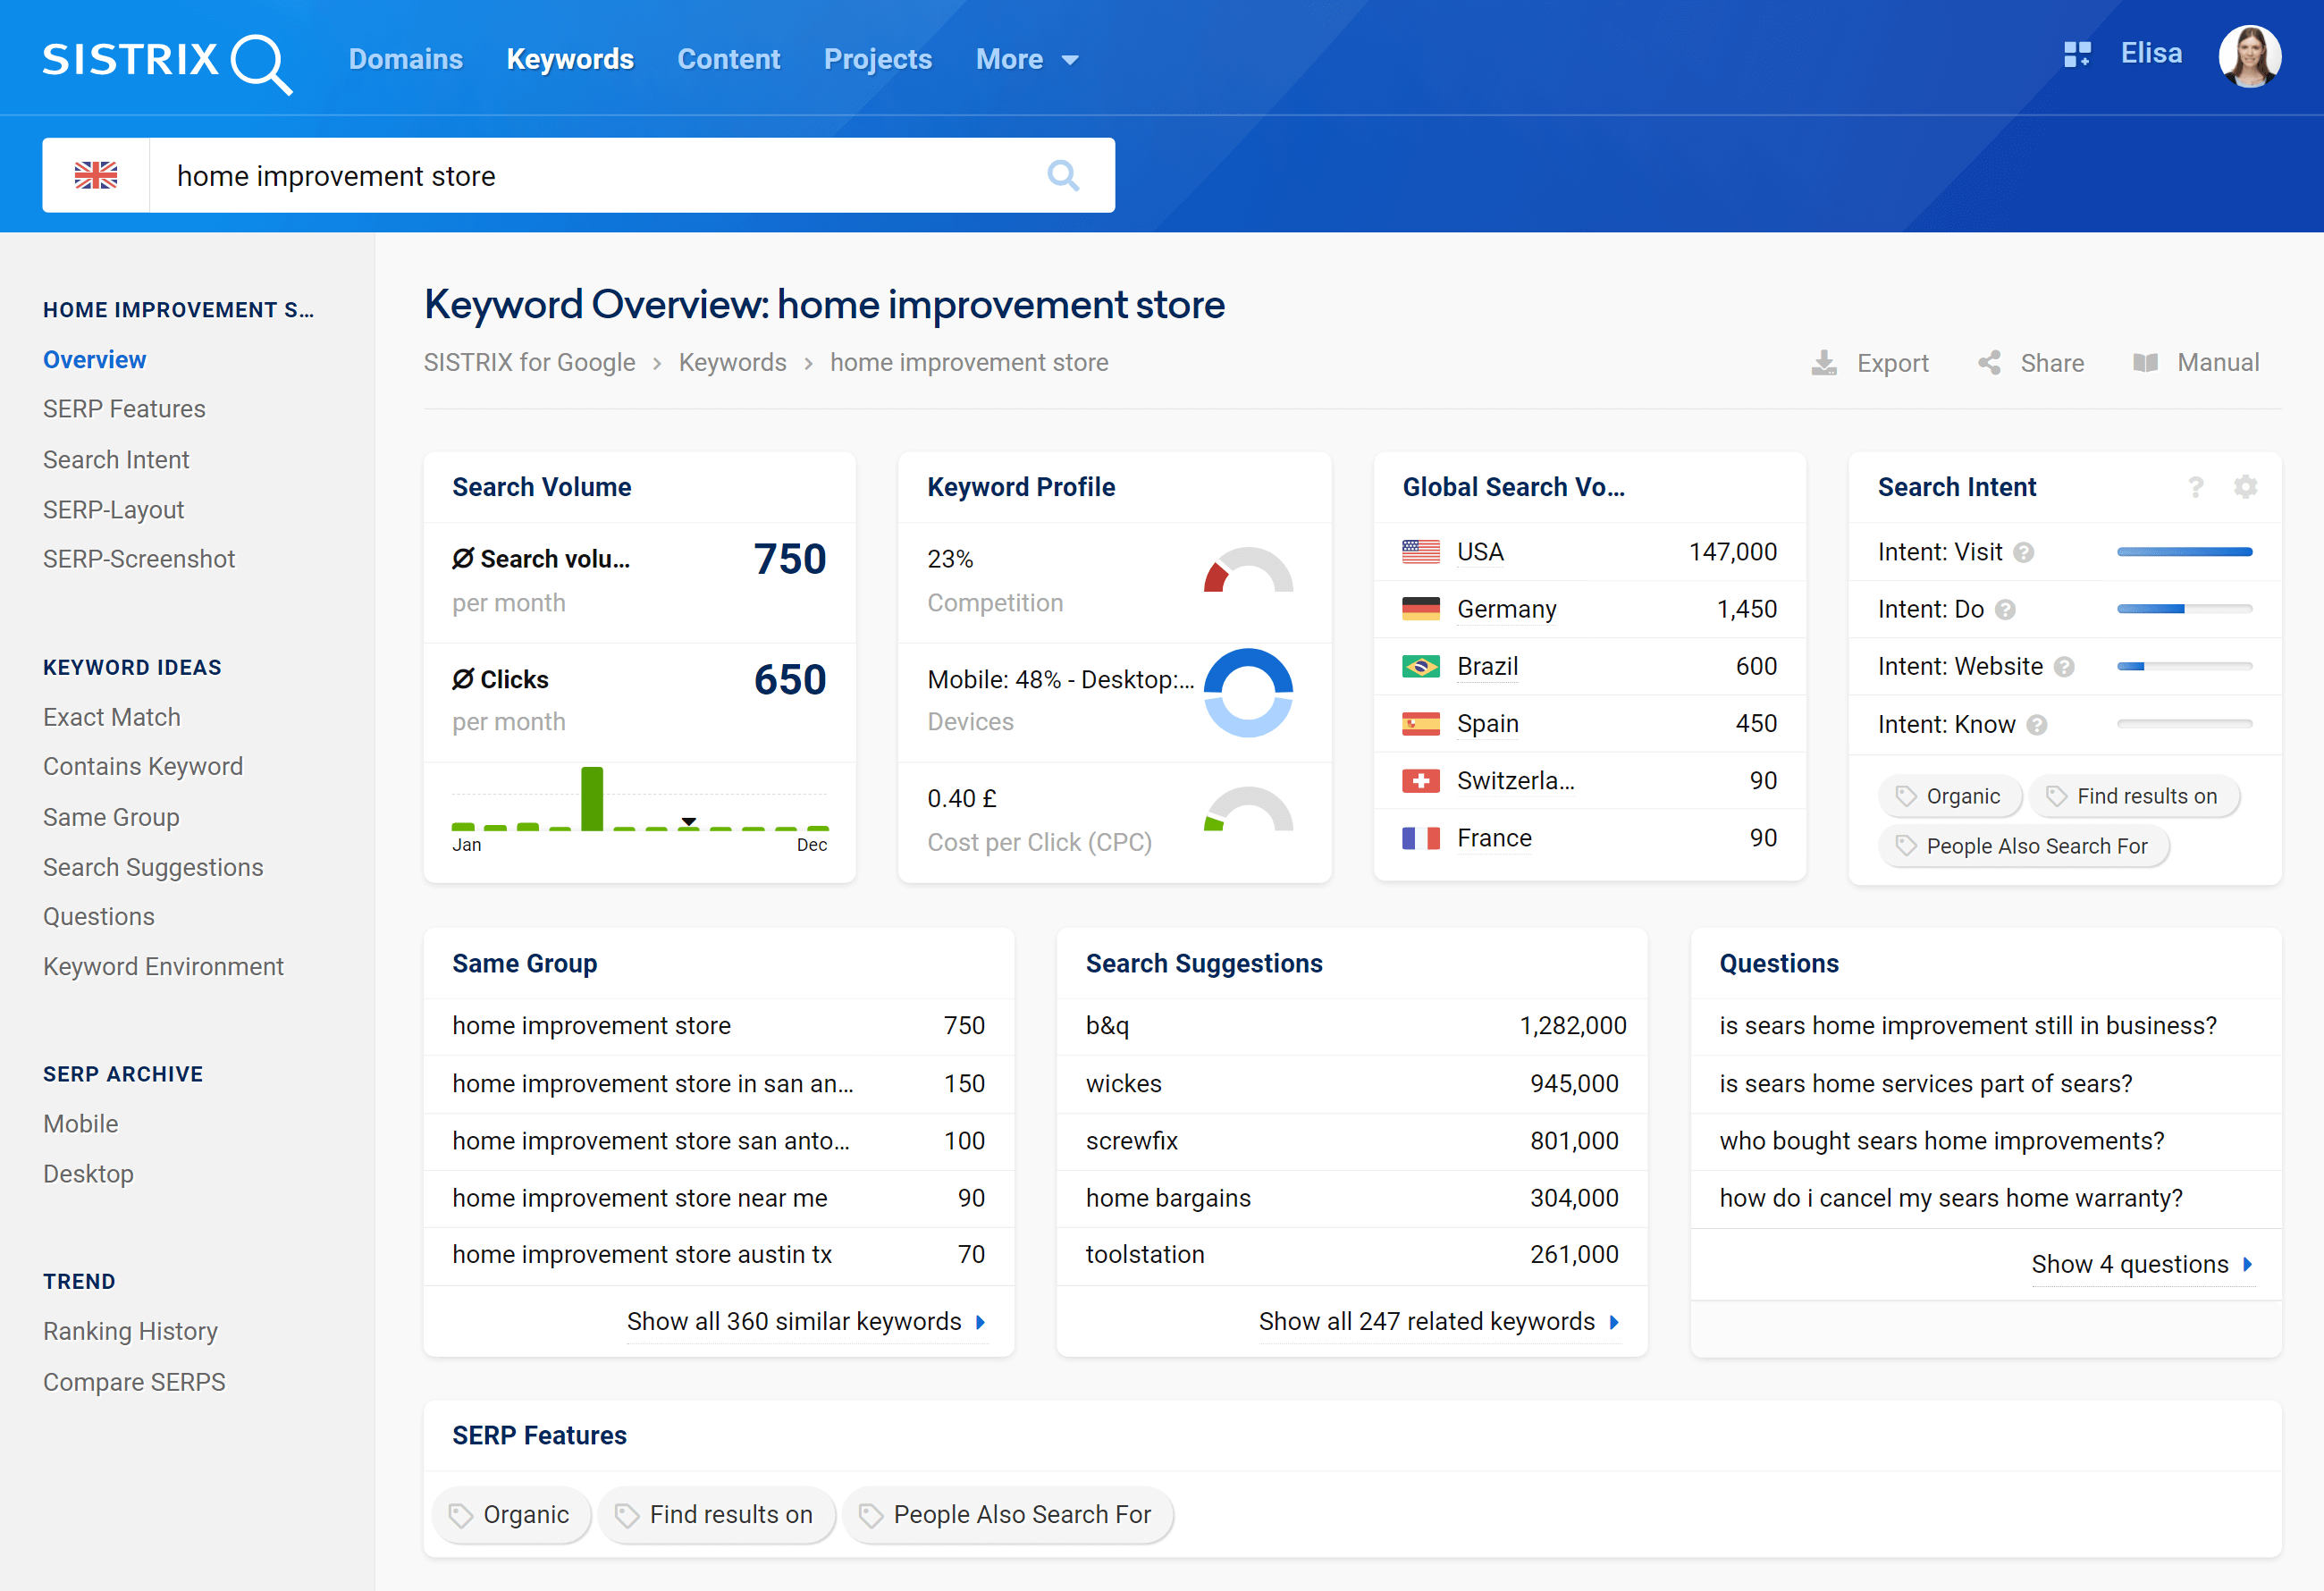Click the Manual book icon
Image resolution: width=2324 pixels, height=1591 pixels.
(2145, 363)
